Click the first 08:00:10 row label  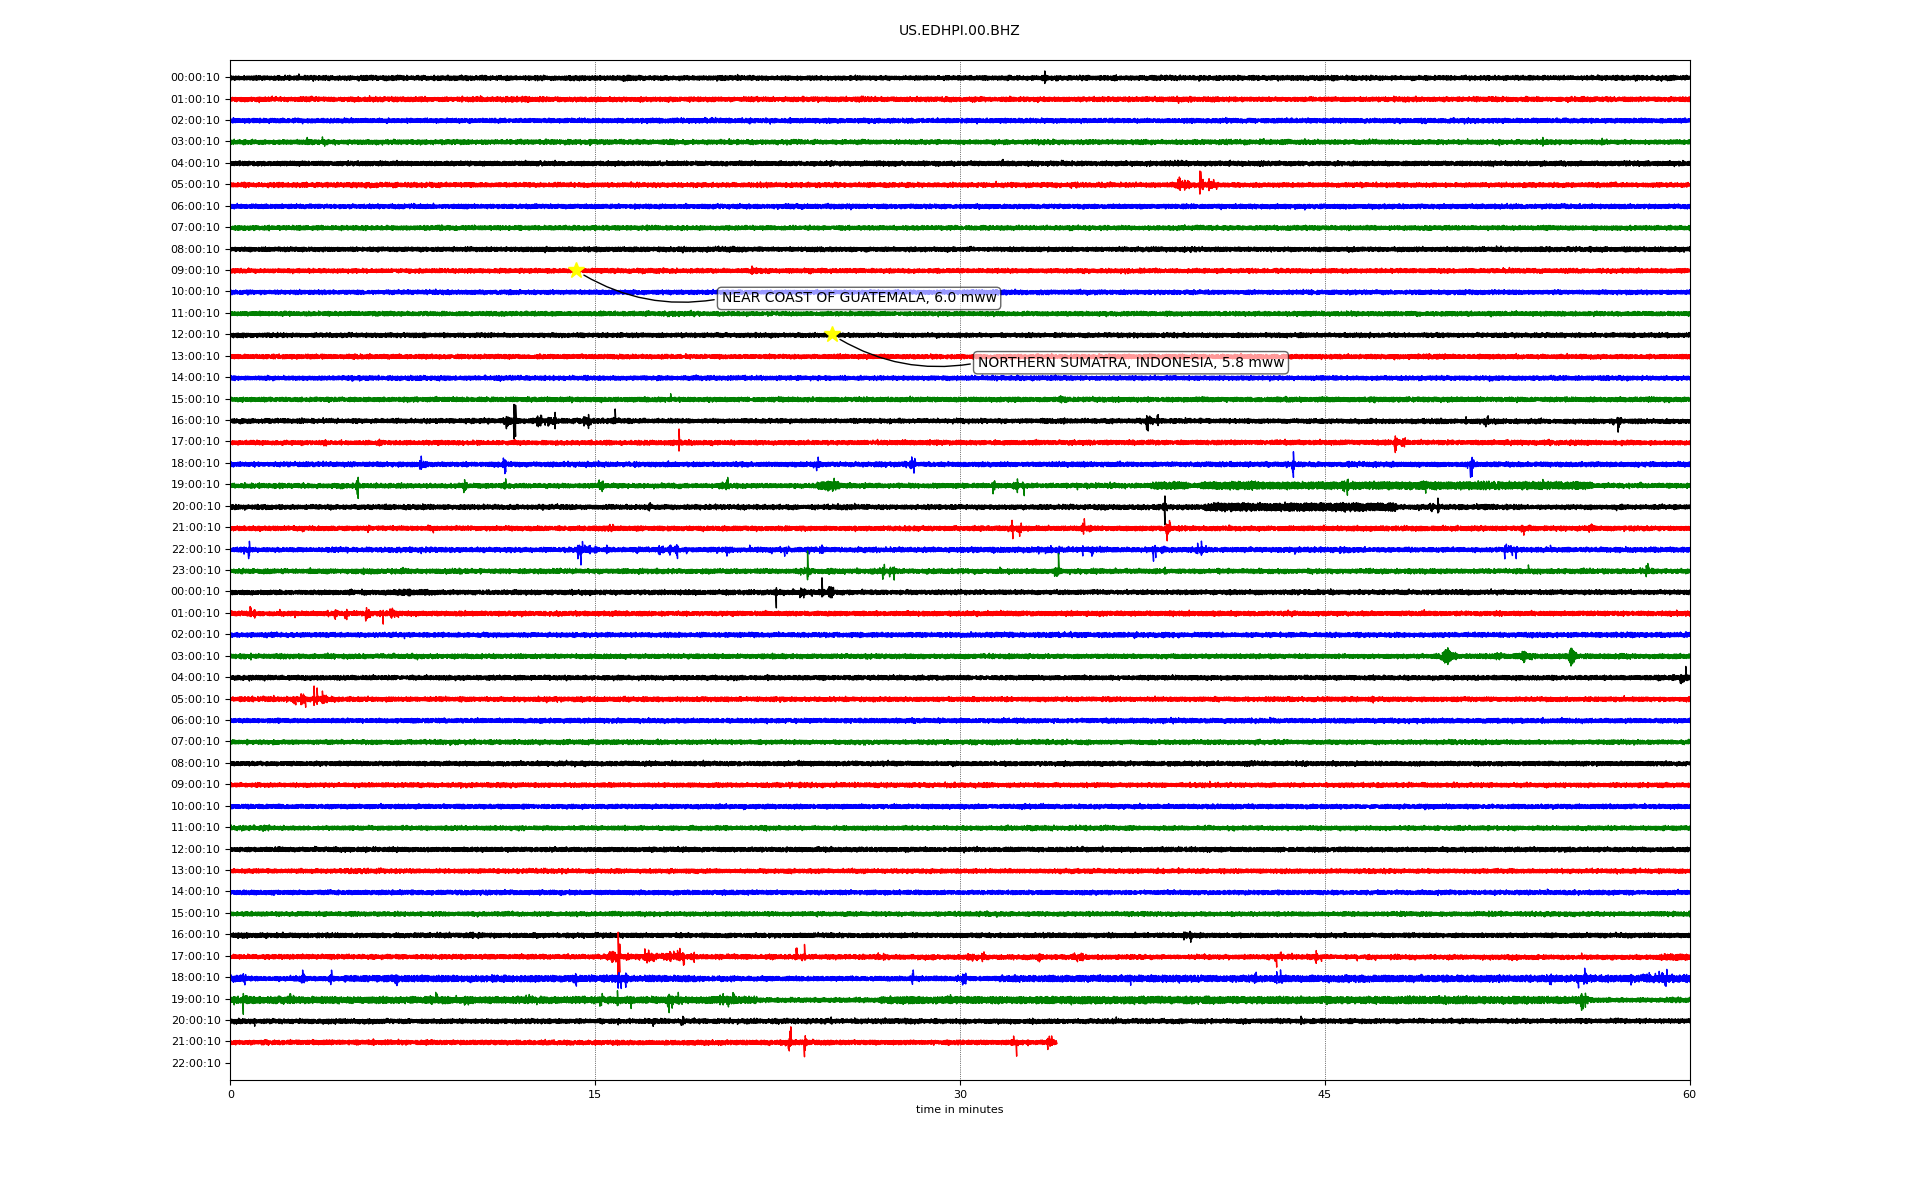[195, 249]
